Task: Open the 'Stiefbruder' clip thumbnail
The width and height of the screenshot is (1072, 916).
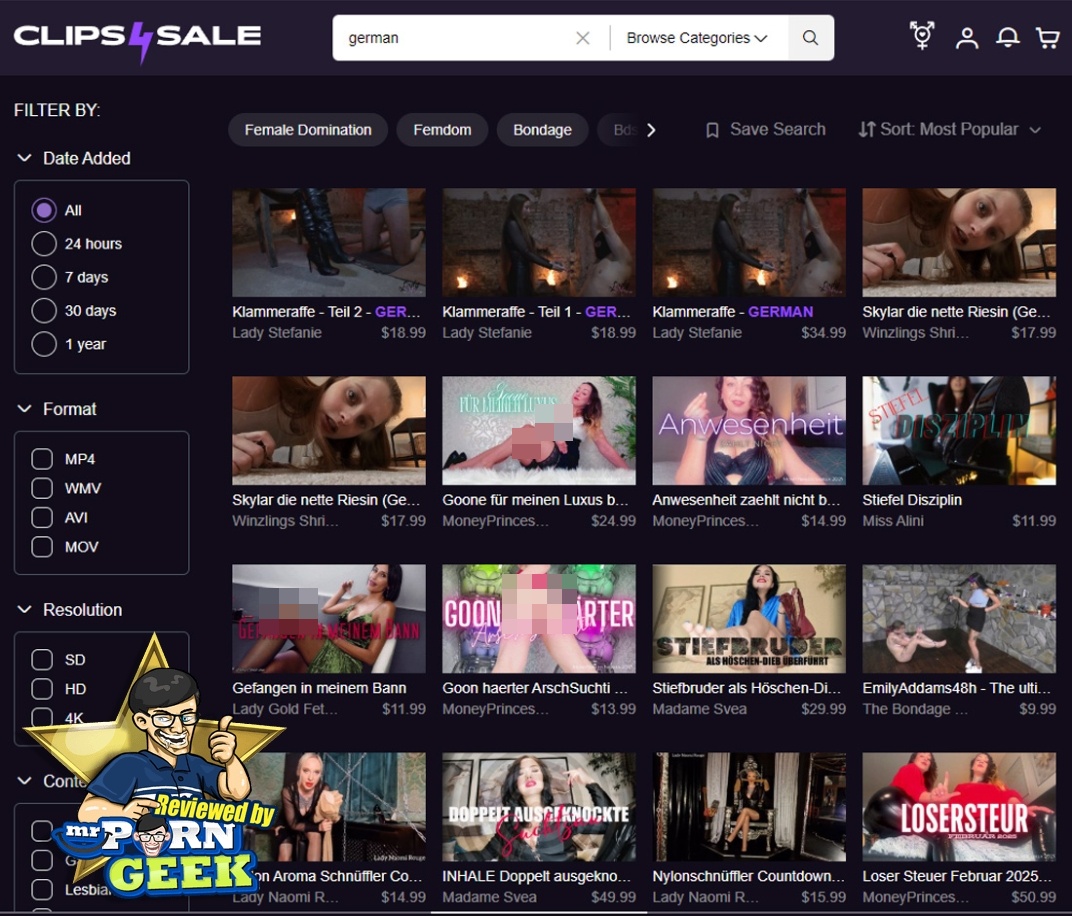Action: (x=749, y=619)
